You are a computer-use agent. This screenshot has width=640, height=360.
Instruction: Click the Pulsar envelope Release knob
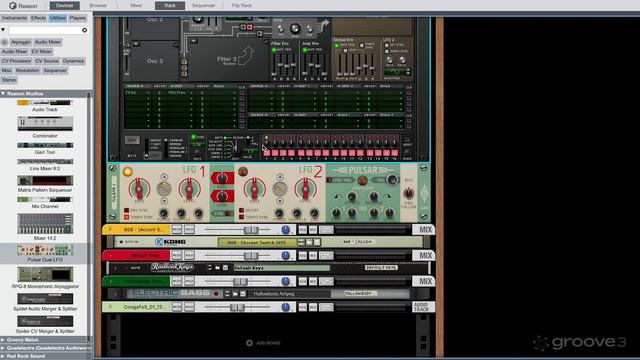pyautogui.click(x=373, y=197)
